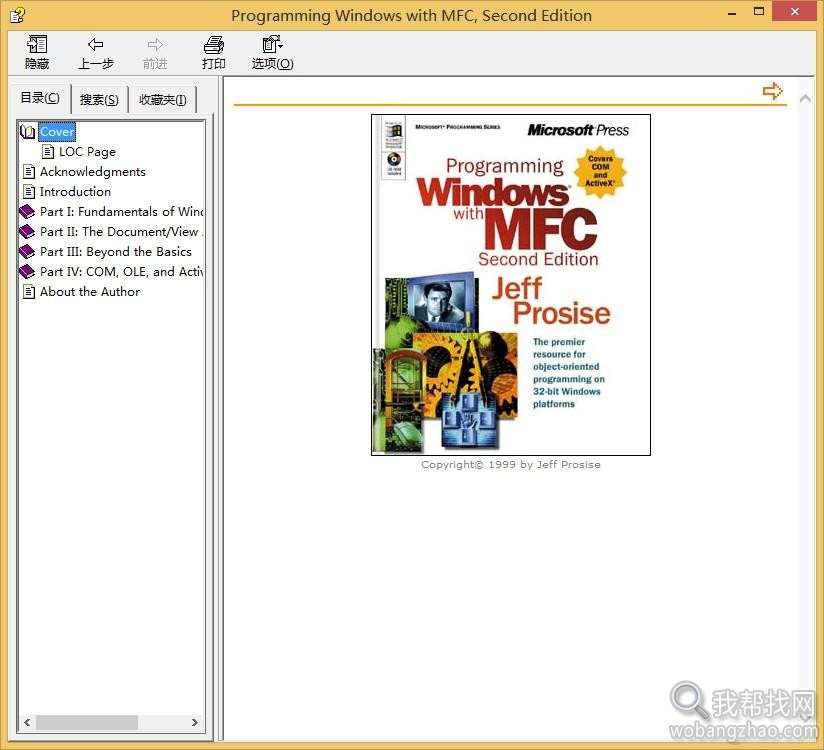The height and width of the screenshot is (750, 824).
Task: Open the Introduction topic
Action: [75, 192]
